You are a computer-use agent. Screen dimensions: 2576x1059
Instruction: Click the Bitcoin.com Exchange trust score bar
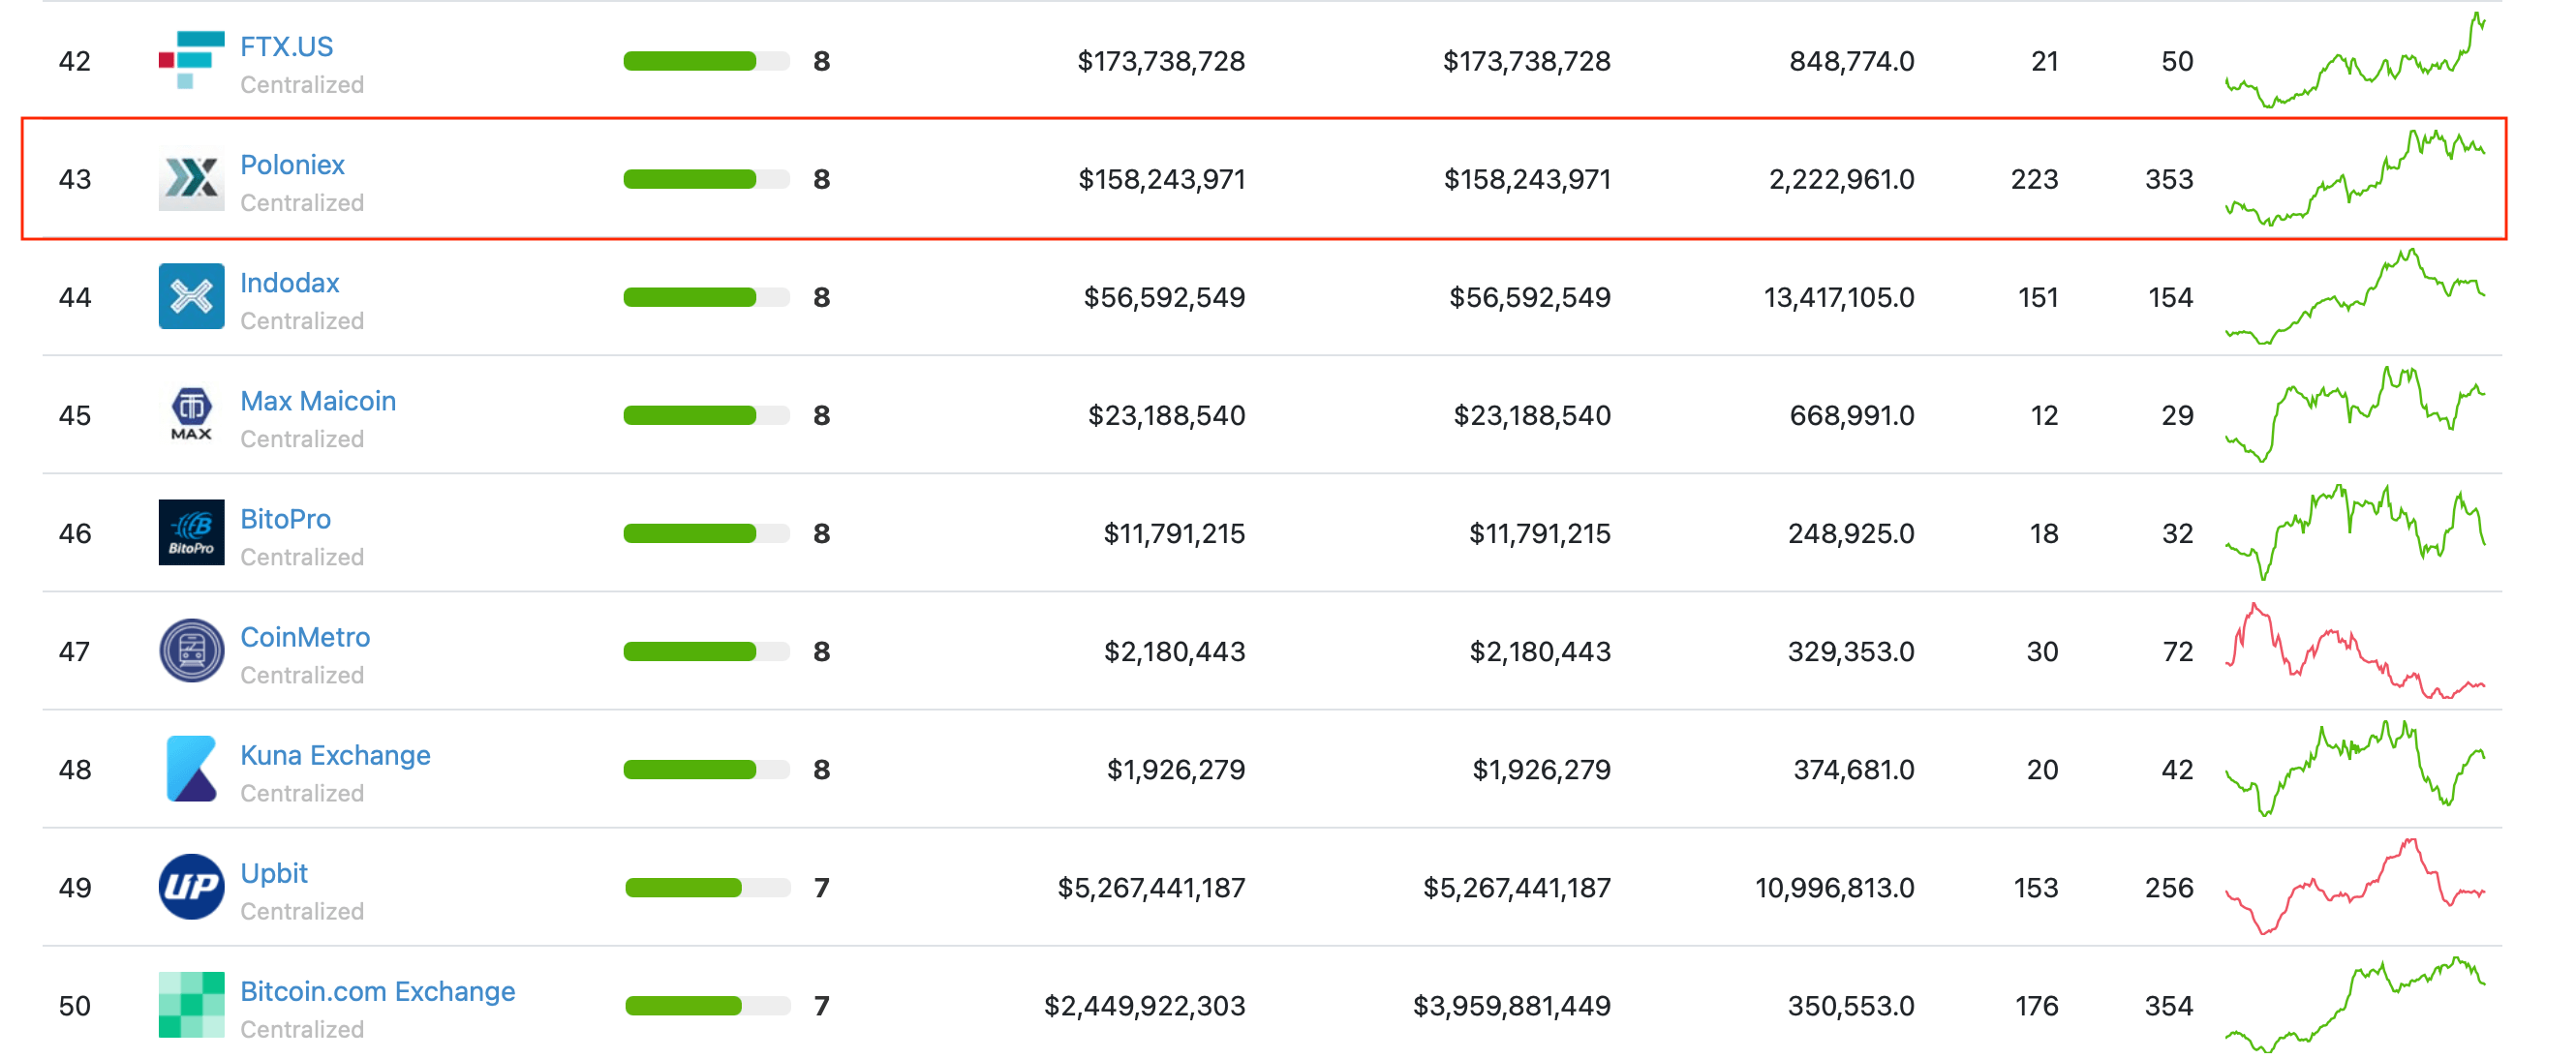pyautogui.click(x=706, y=1006)
